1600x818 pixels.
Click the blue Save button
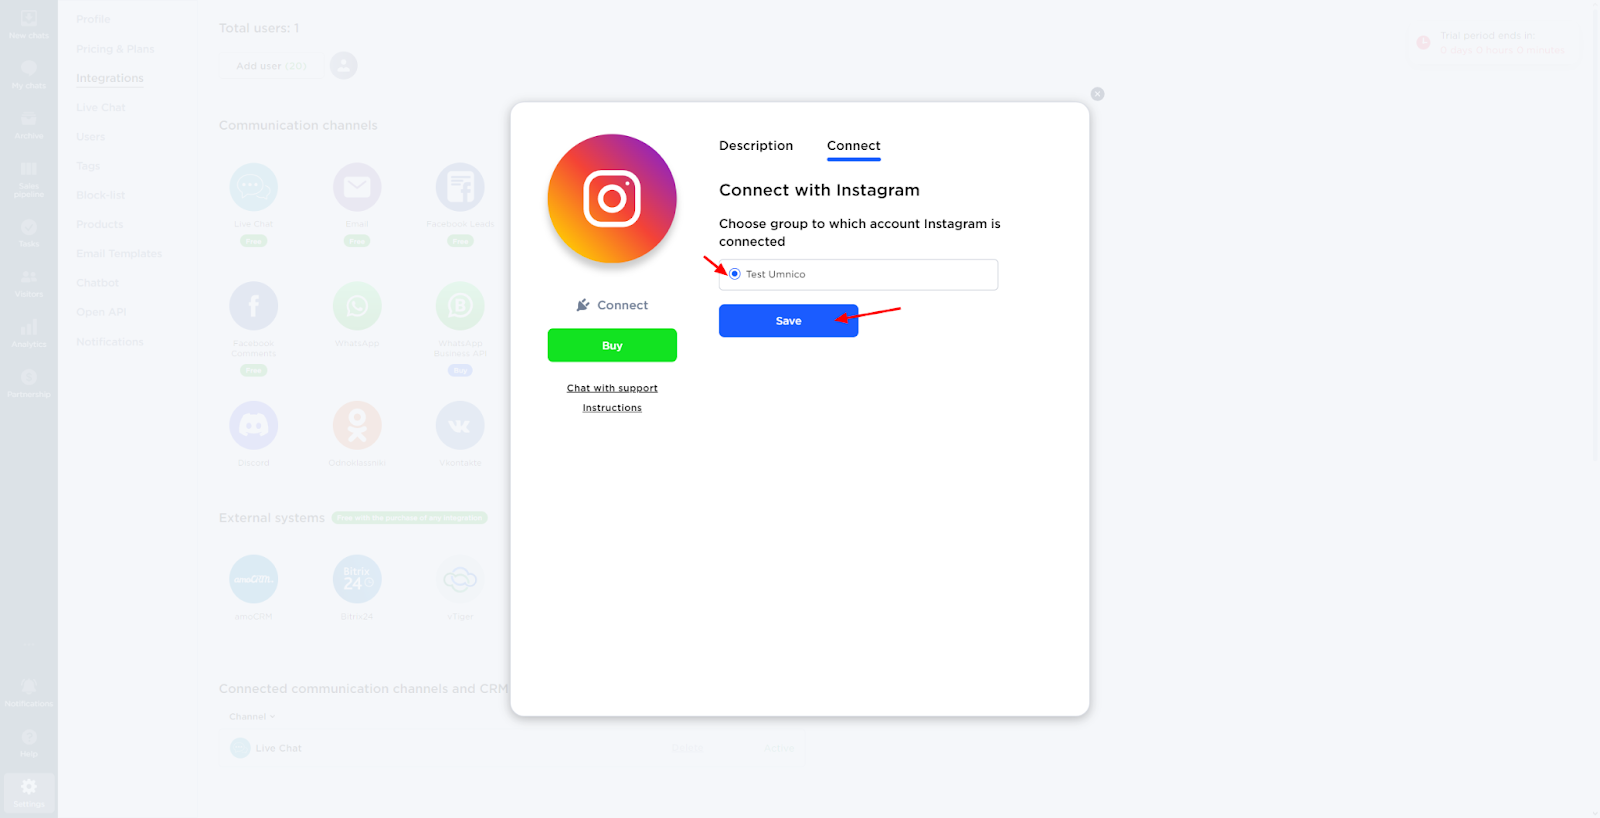pos(788,321)
